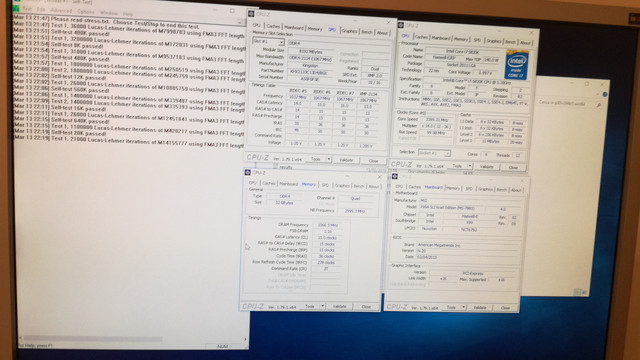Image resolution: width=640 pixels, height=360 pixels.
Task: Switch to the Graphics tab in the SPD window
Action: 349,31
